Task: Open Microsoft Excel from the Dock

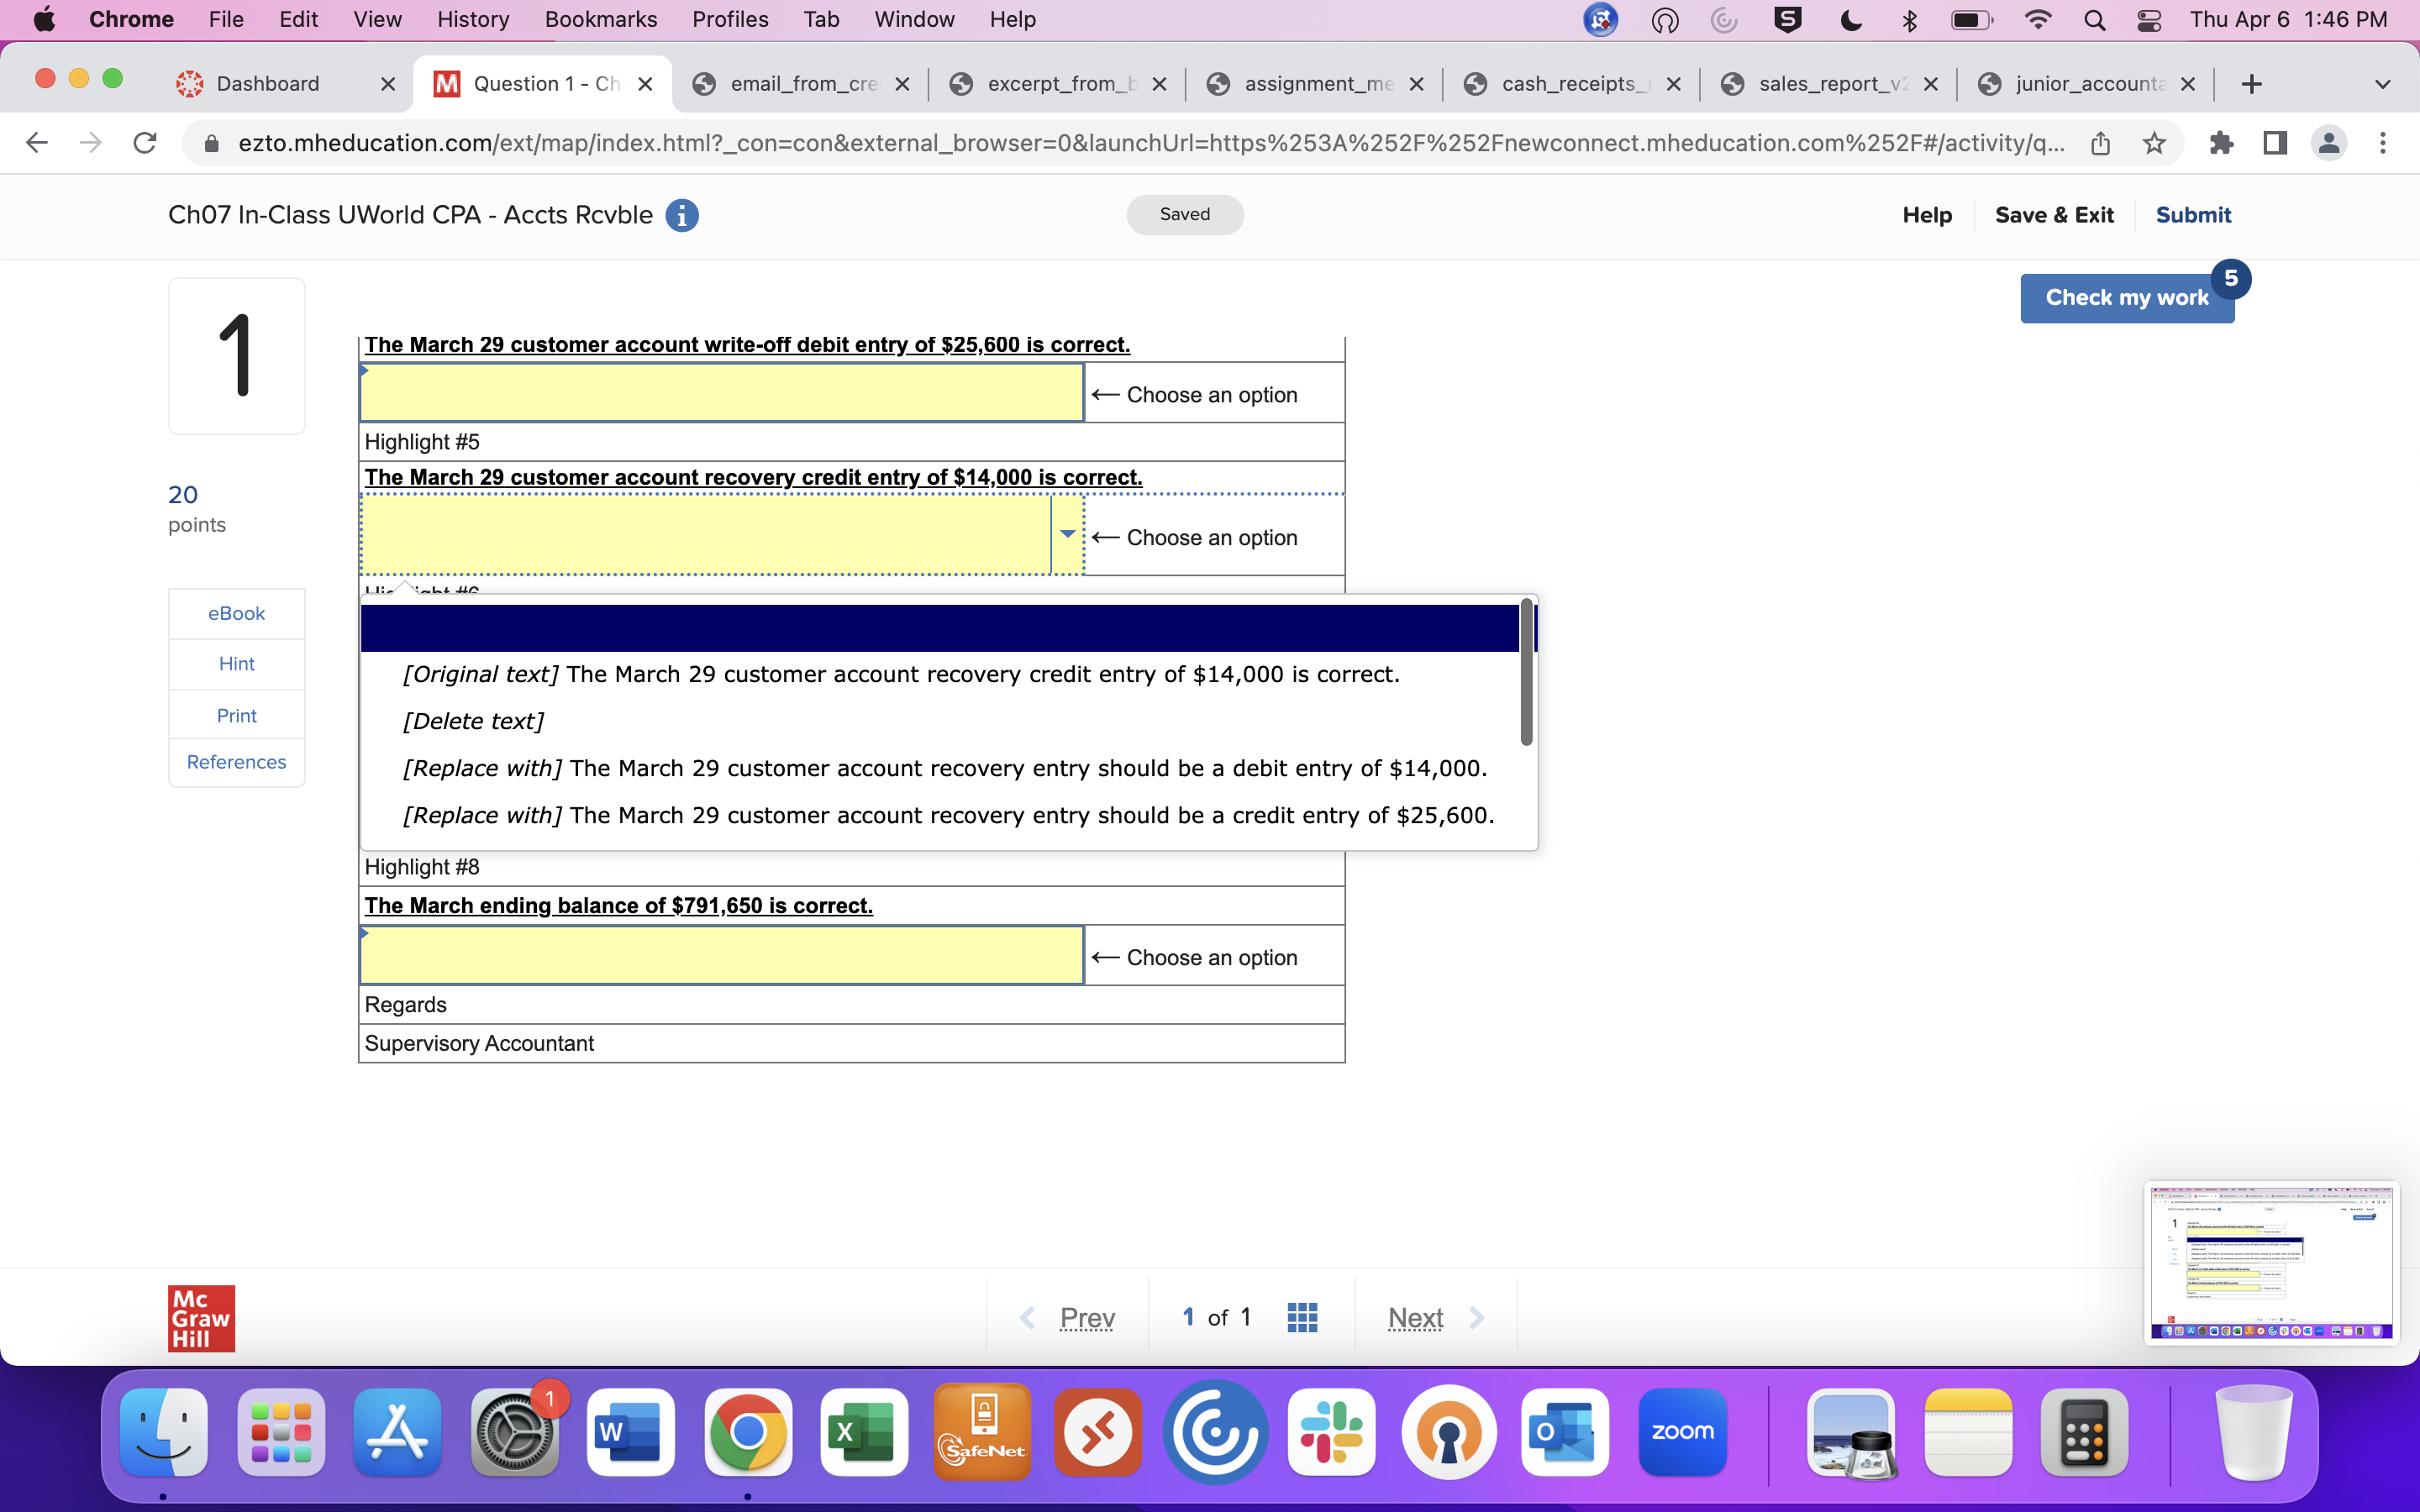Action: [x=863, y=1432]
